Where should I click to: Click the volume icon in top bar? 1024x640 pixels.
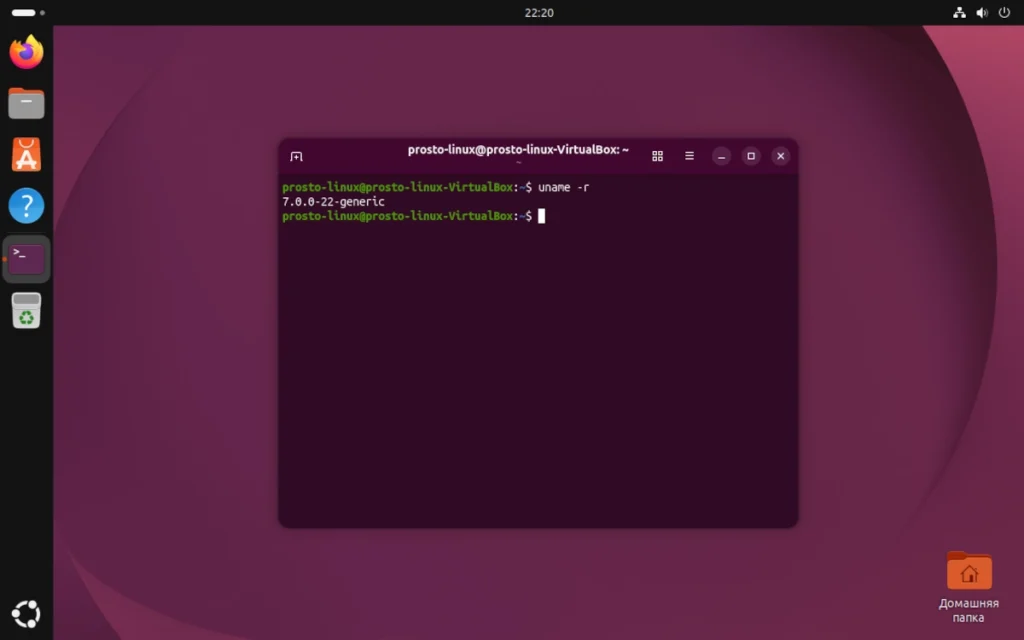[x=982, y=12]
